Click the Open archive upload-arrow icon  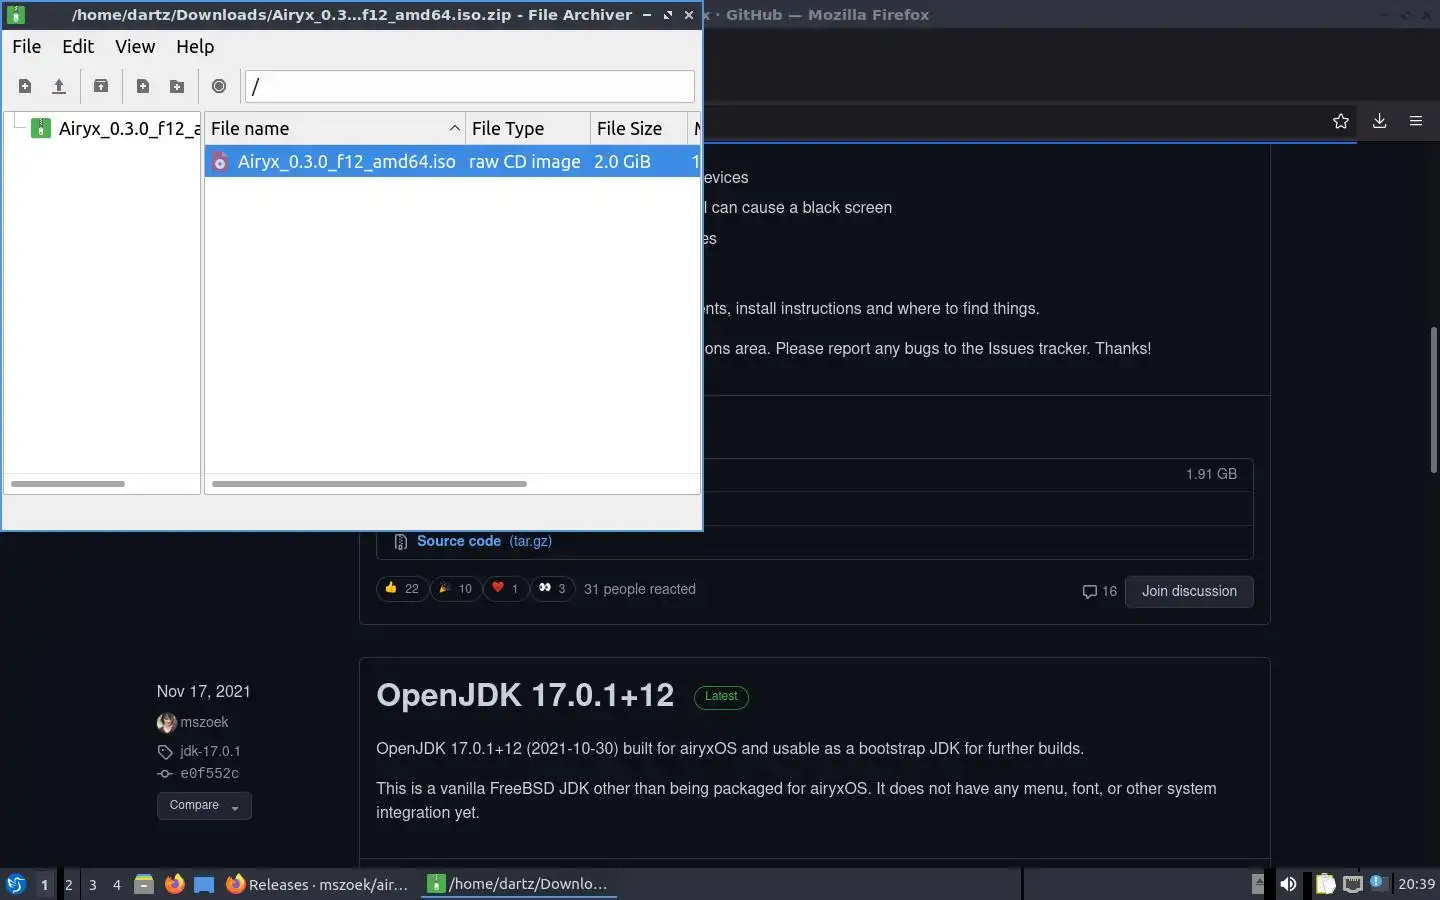59,86
